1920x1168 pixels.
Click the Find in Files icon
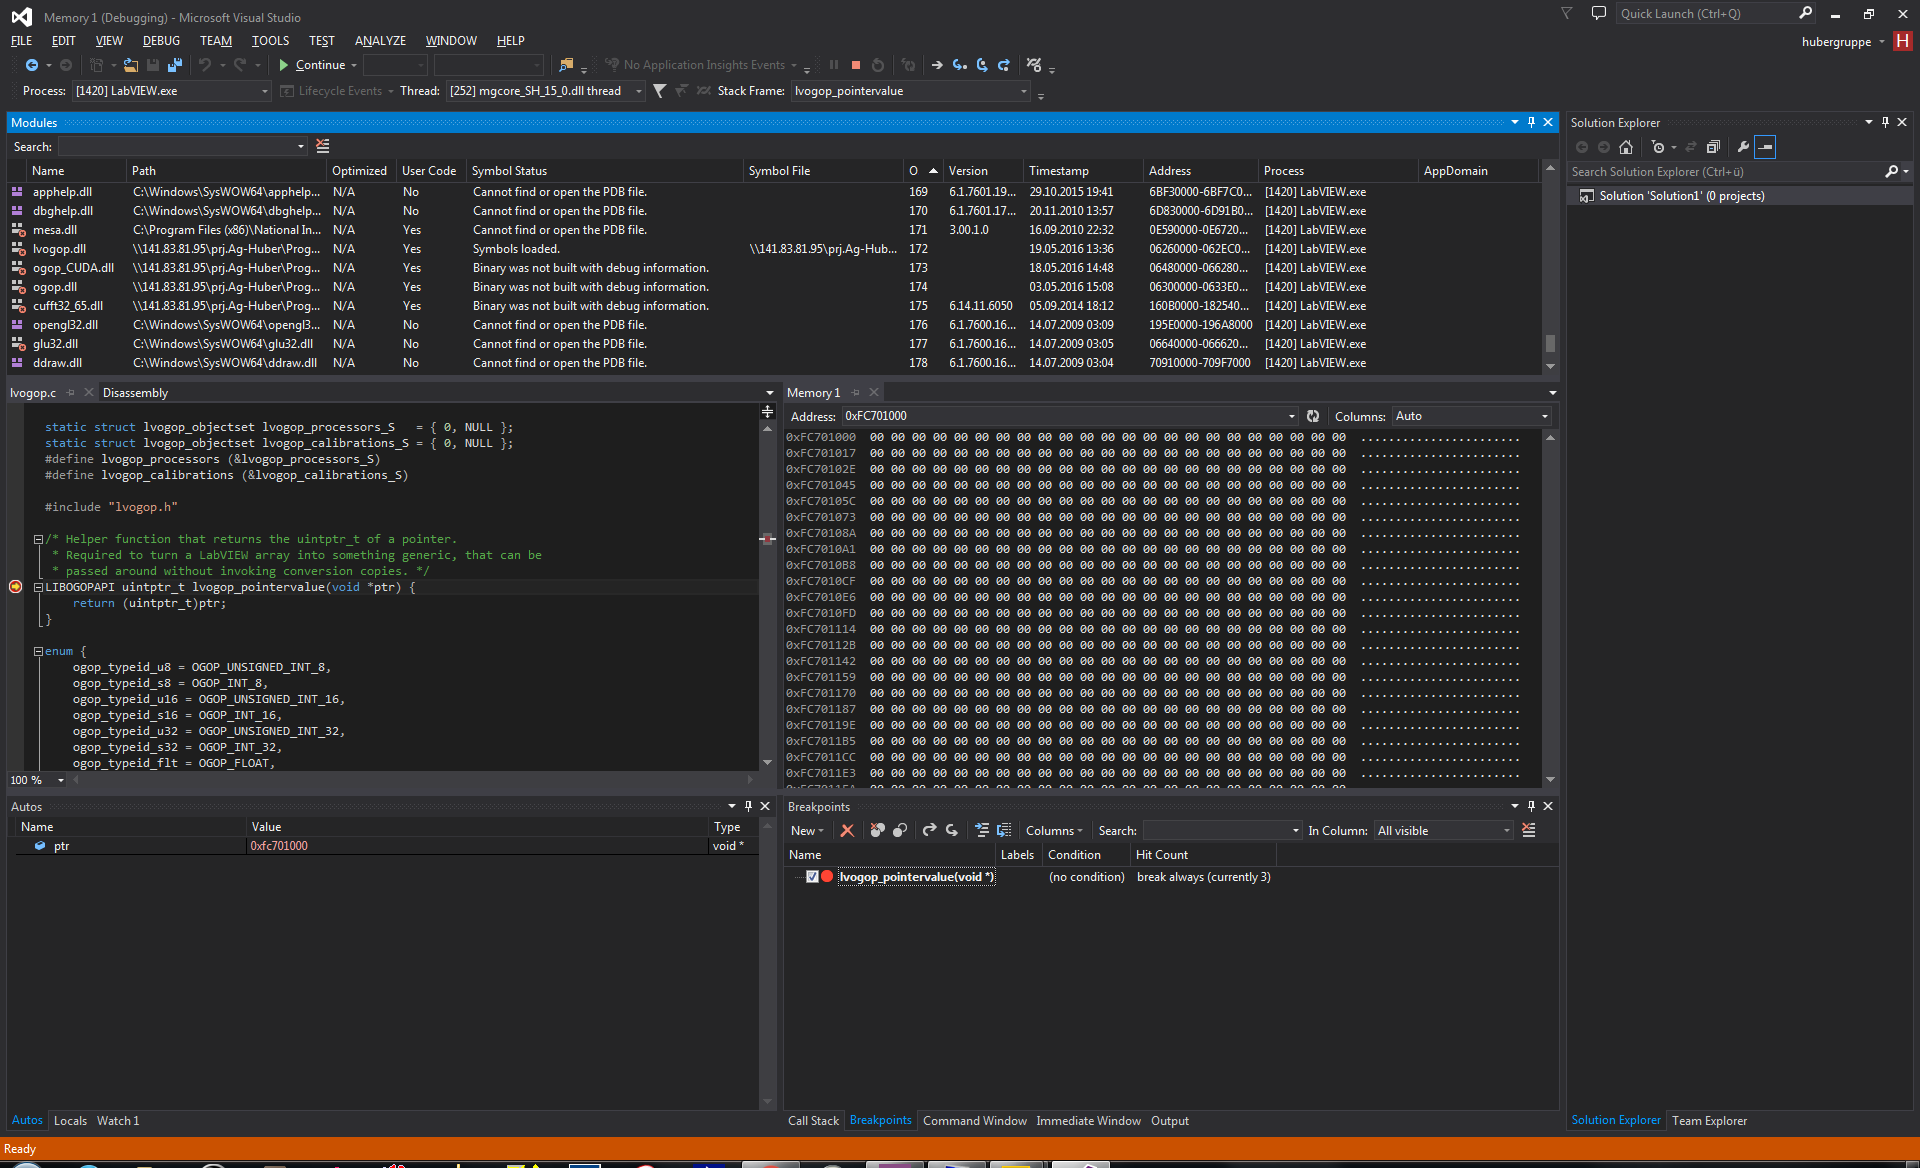(x=566, y=65)
